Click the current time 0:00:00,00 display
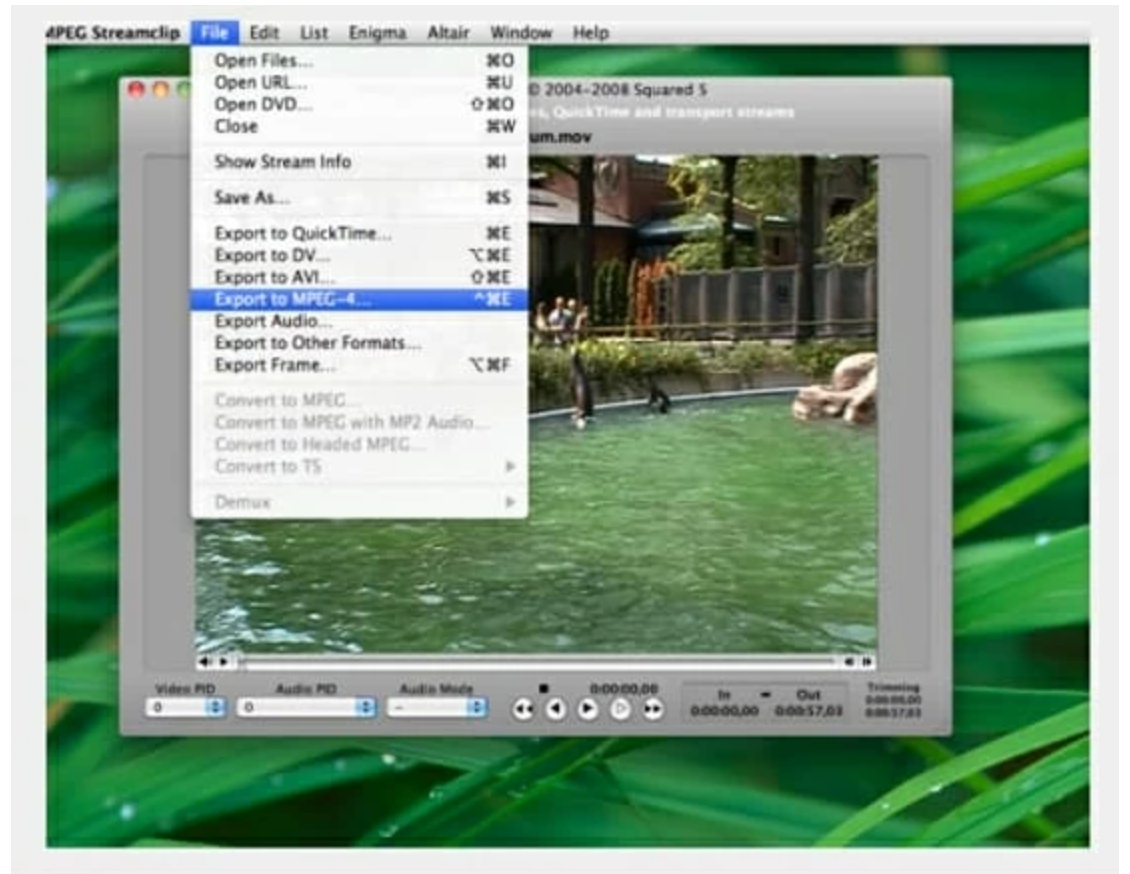 623,689
